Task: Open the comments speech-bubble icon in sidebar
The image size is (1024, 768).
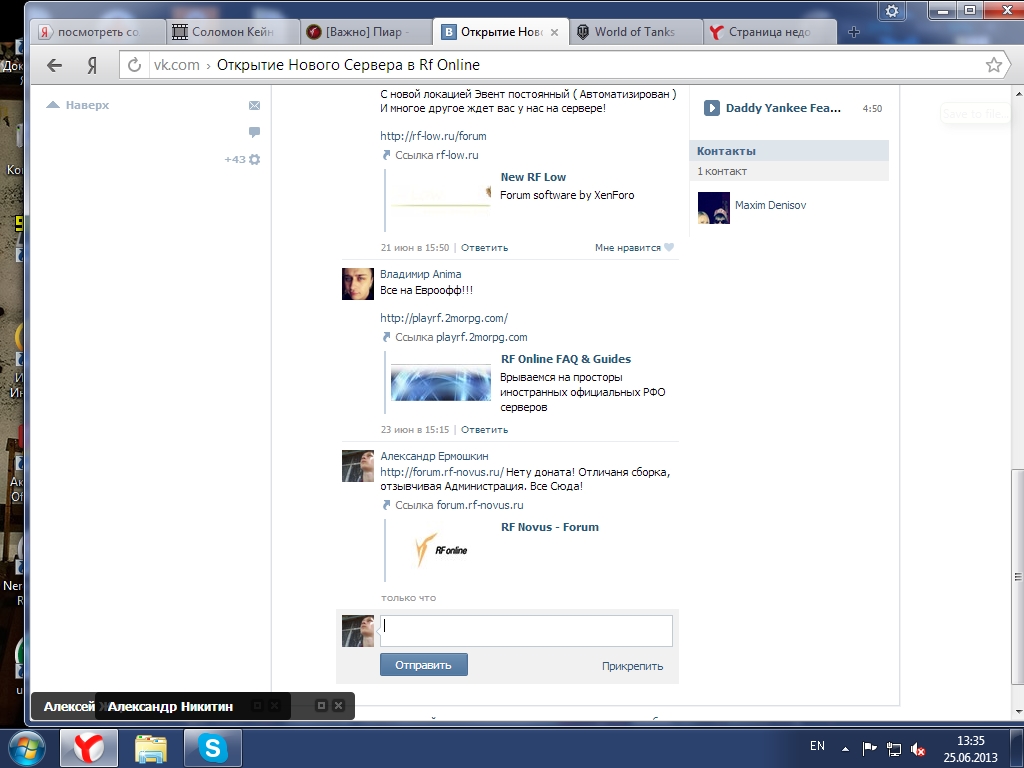Action: click(x=254, y=132)
